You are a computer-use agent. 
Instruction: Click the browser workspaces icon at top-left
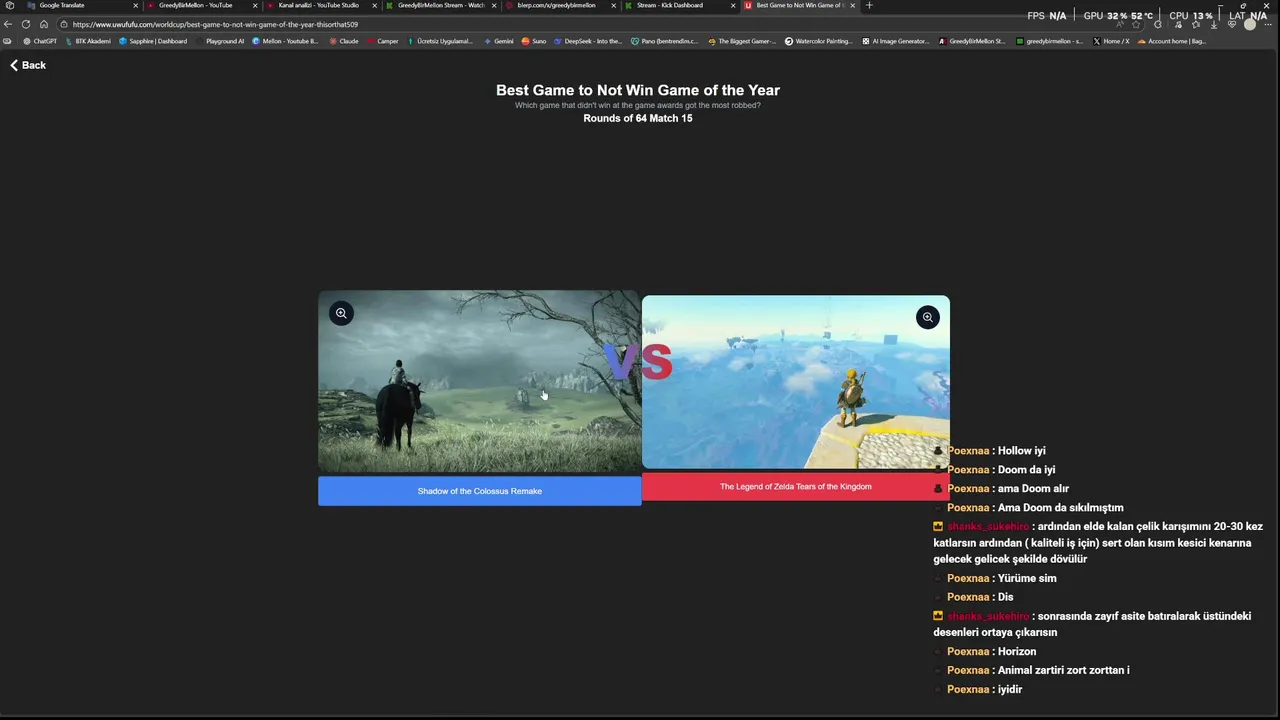pyautogui.click(x=9, y=5)
